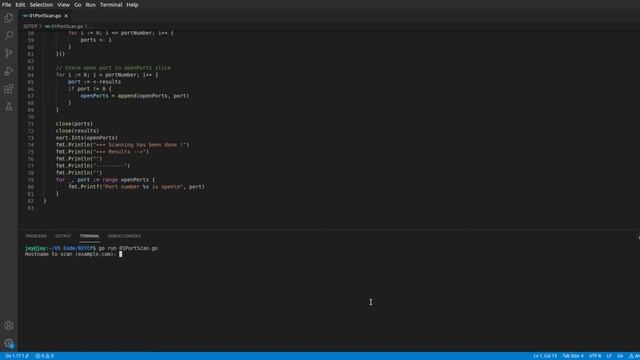Image resolution: width=640 pixels, height=360 pixels.
Task: Click the 01PortScan.go breadcrumb
Action: [64, 26]
